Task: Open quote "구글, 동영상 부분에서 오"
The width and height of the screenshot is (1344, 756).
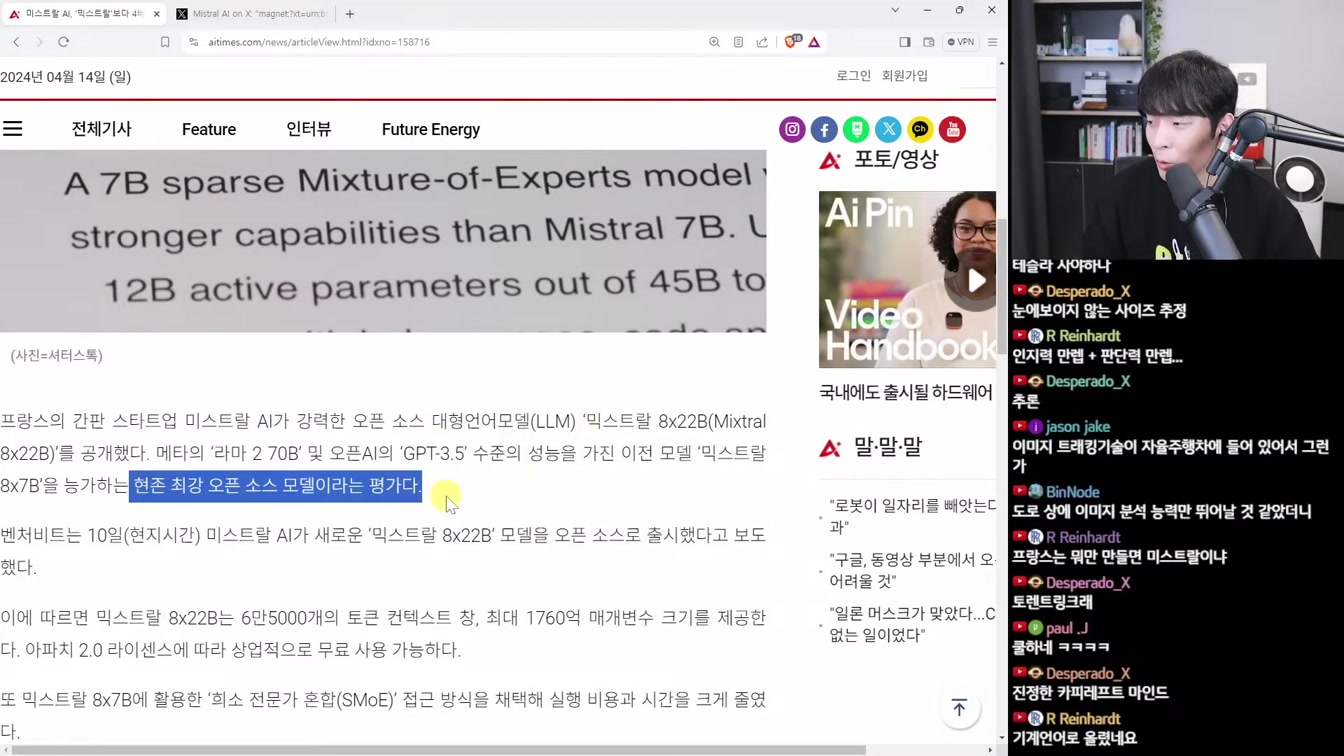Action: point(912,570)
